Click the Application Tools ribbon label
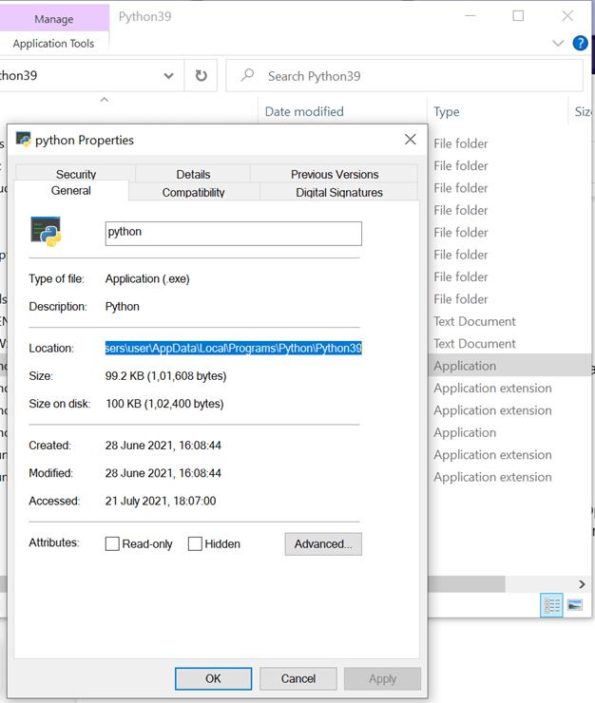Screen dimensions: 595x703 pos(53,43)
